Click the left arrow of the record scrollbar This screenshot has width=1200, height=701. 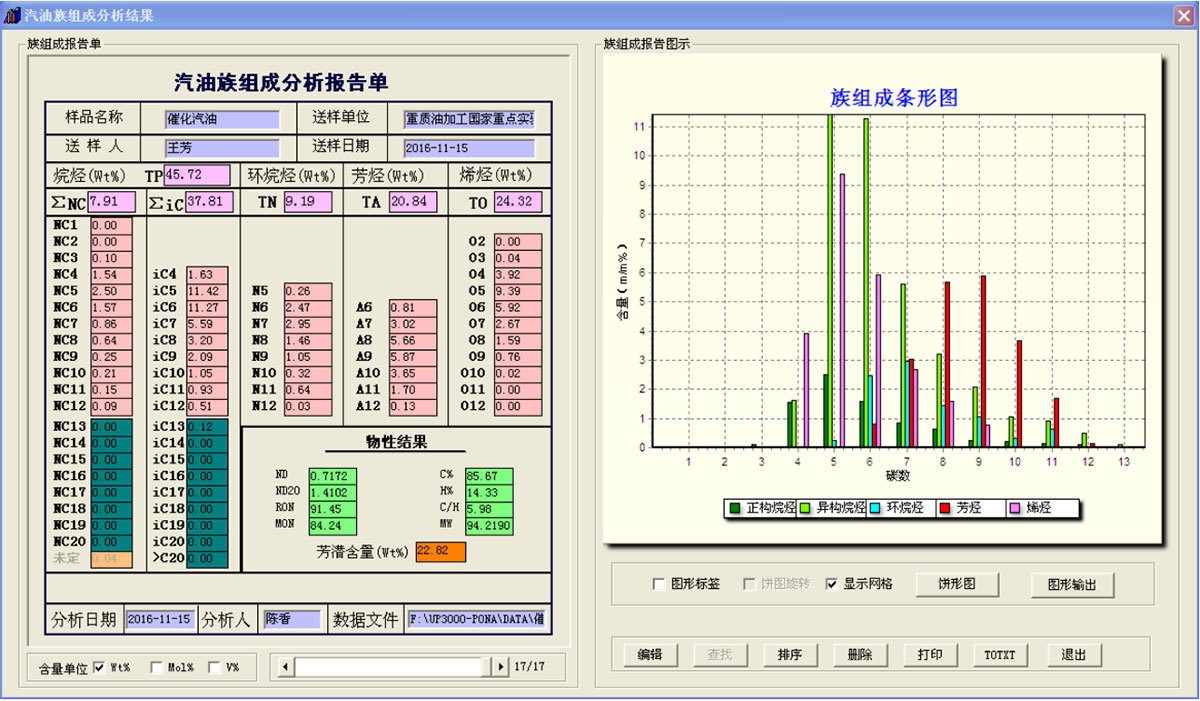[283, 666]
